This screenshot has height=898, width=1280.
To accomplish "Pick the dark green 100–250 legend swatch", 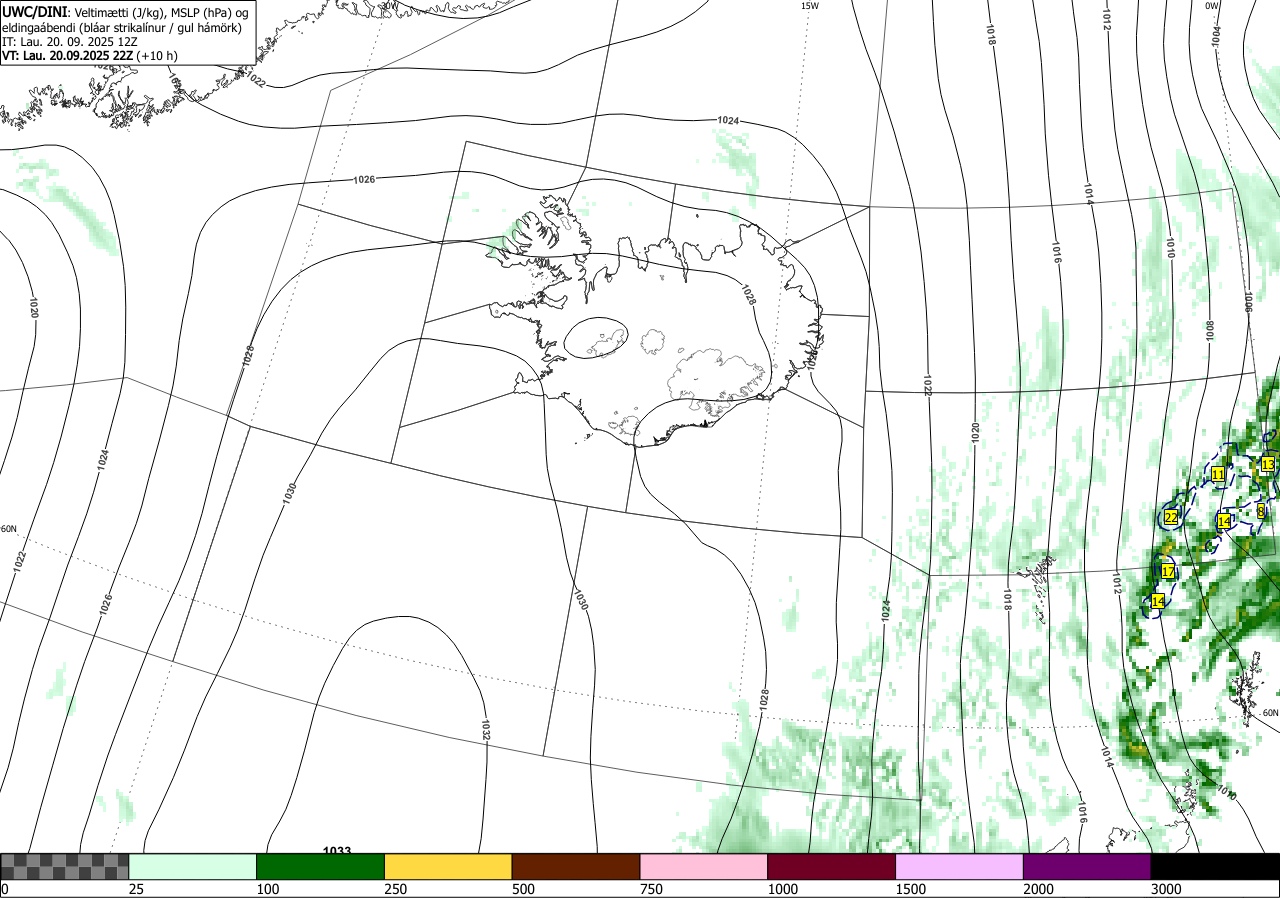I will pyautogui.click(x=321, y=866).
